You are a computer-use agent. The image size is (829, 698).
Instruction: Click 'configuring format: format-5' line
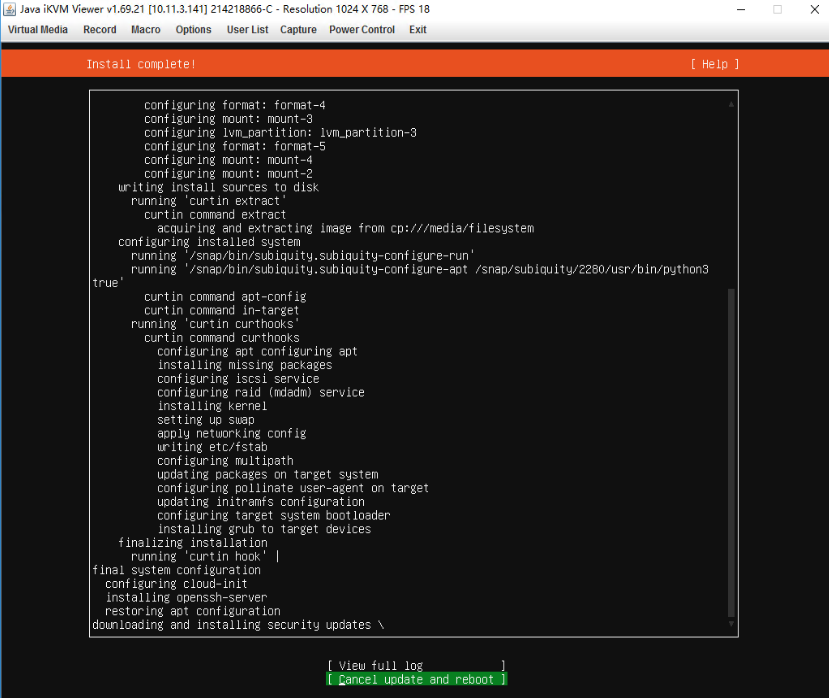(235, 146)
